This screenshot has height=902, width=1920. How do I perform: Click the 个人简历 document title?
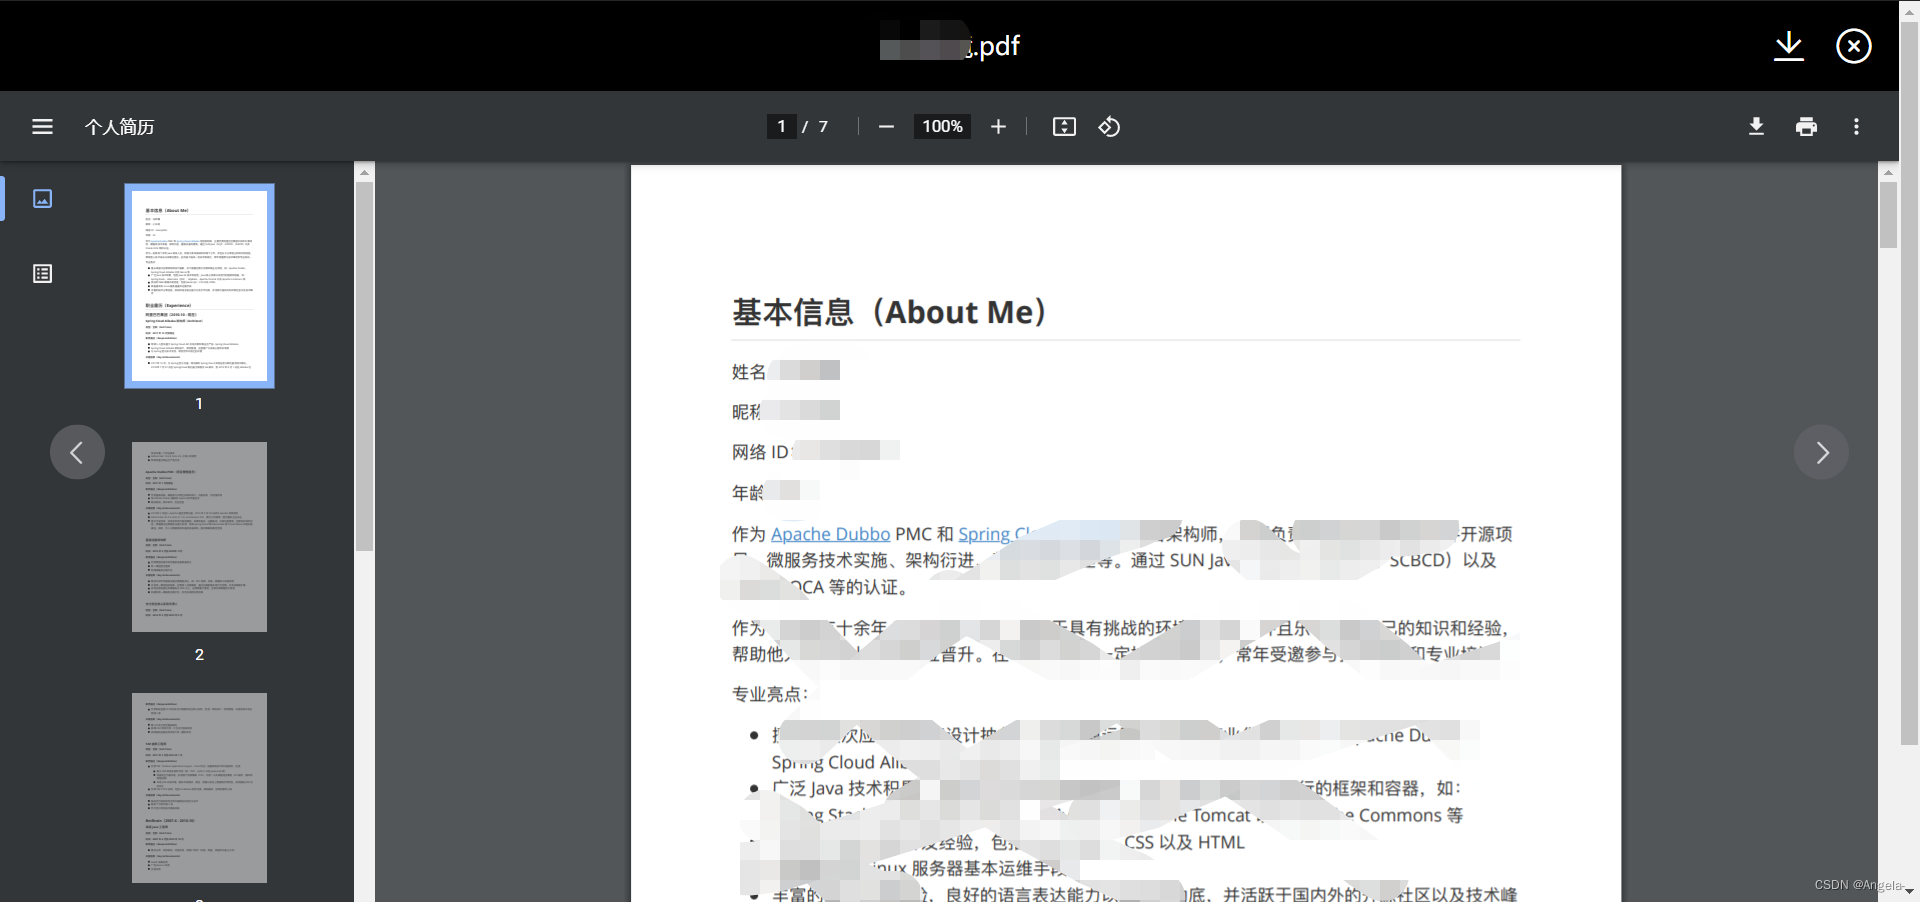coord(120,127)
